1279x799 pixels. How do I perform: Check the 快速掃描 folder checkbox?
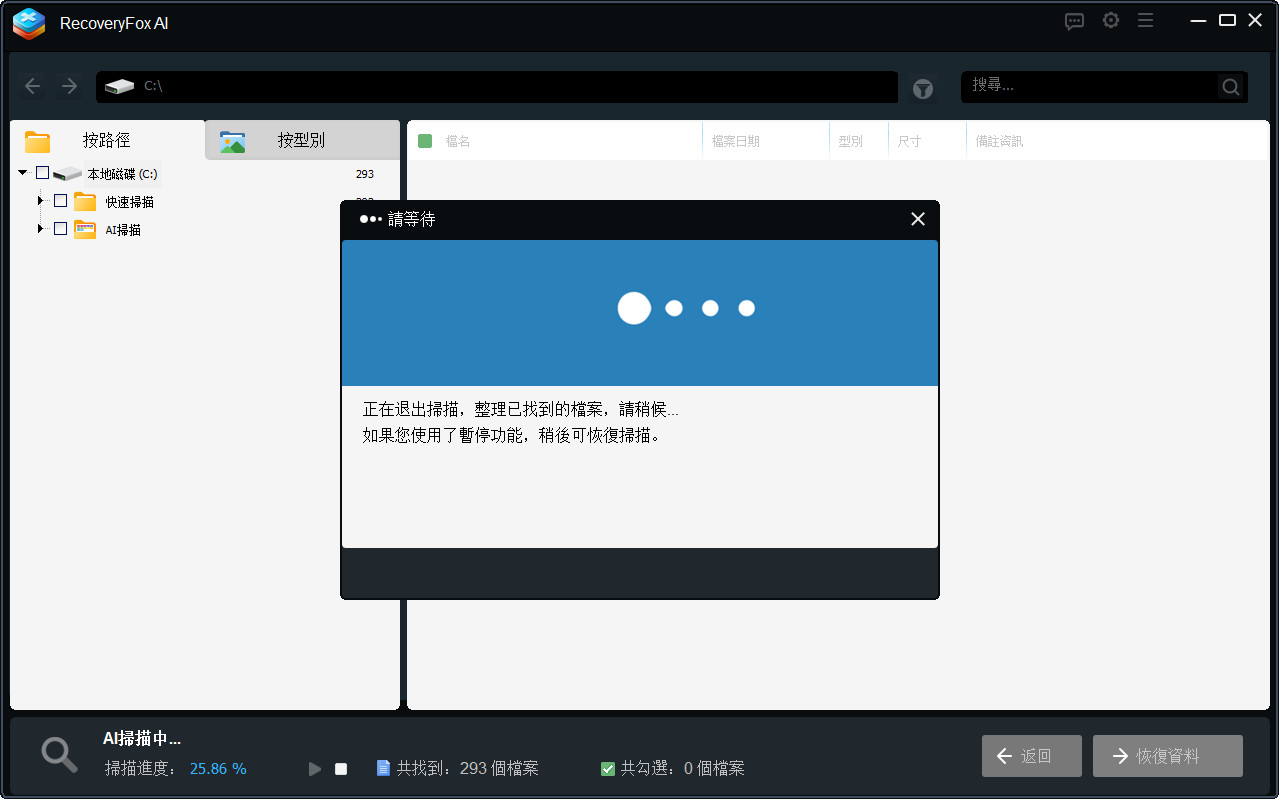60,200
